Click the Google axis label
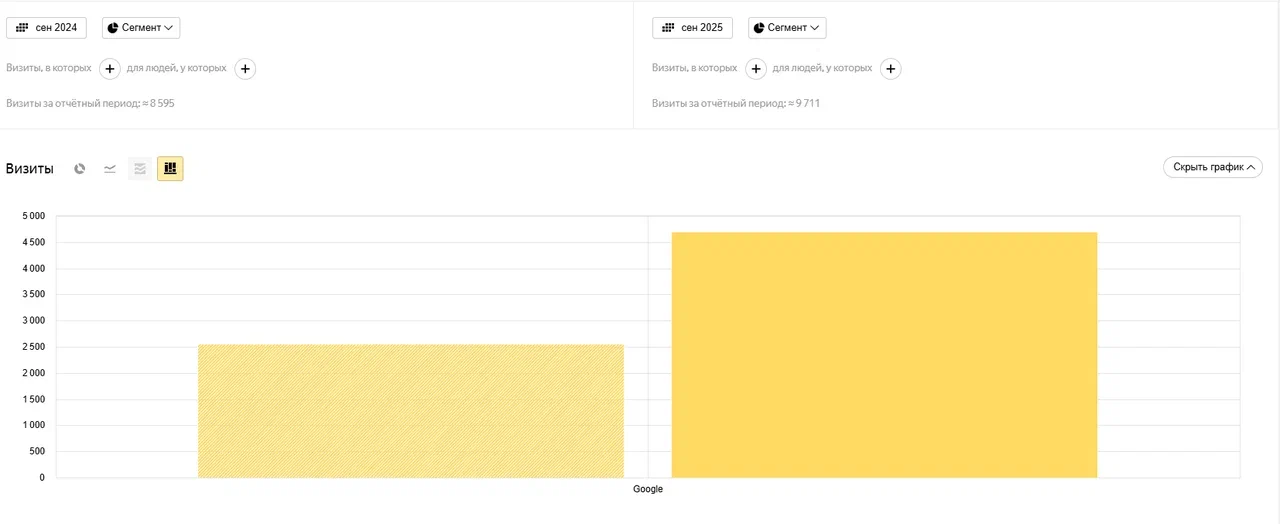1280x524 pixels. [x=648, y=489]
